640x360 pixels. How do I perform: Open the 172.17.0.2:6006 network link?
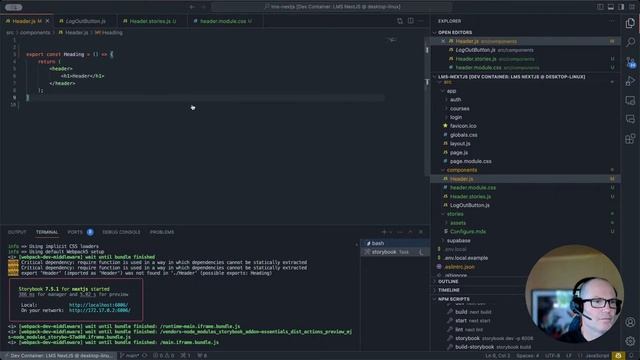click(x=100, y=310)
